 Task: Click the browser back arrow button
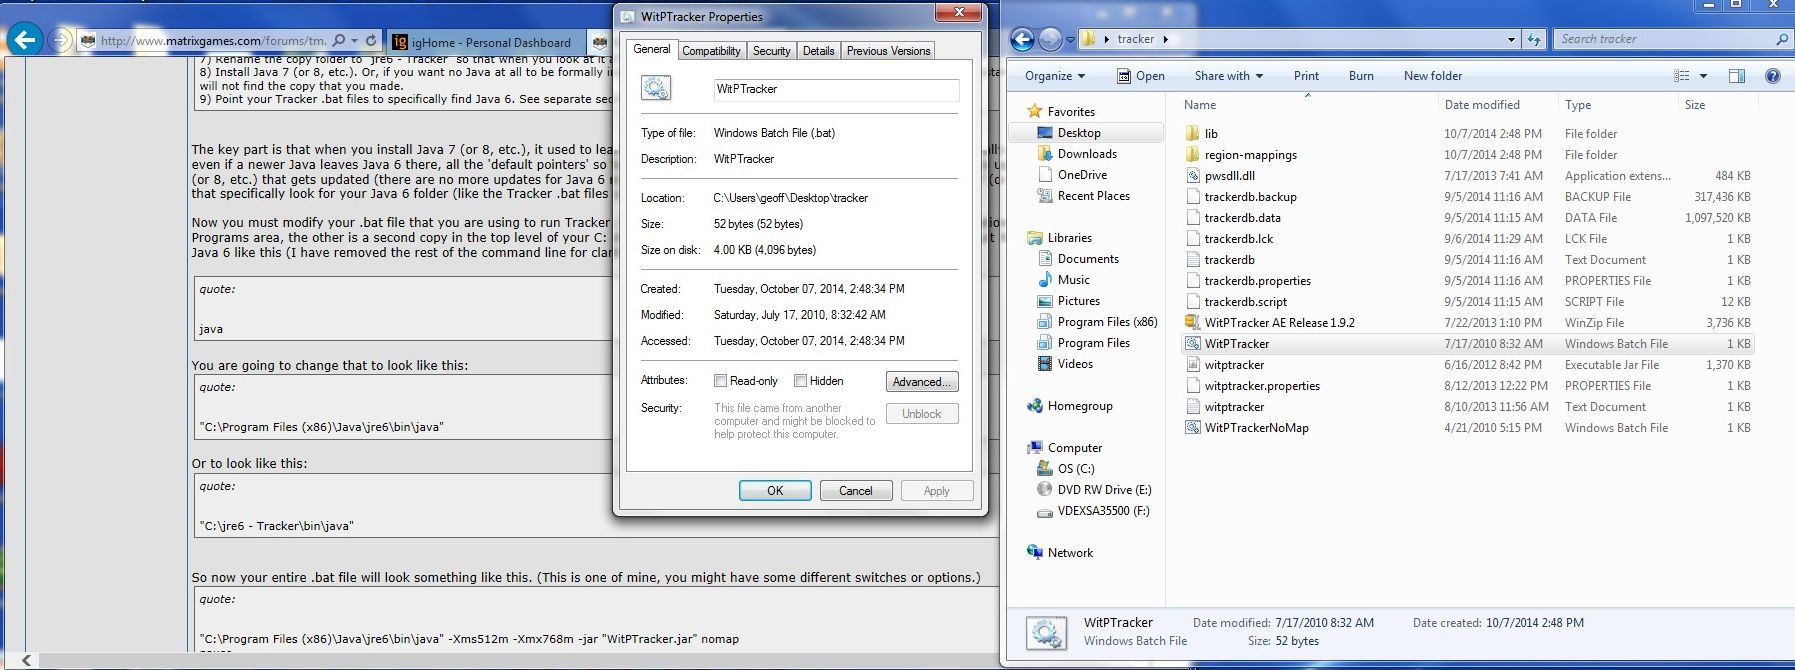point(25,40)
